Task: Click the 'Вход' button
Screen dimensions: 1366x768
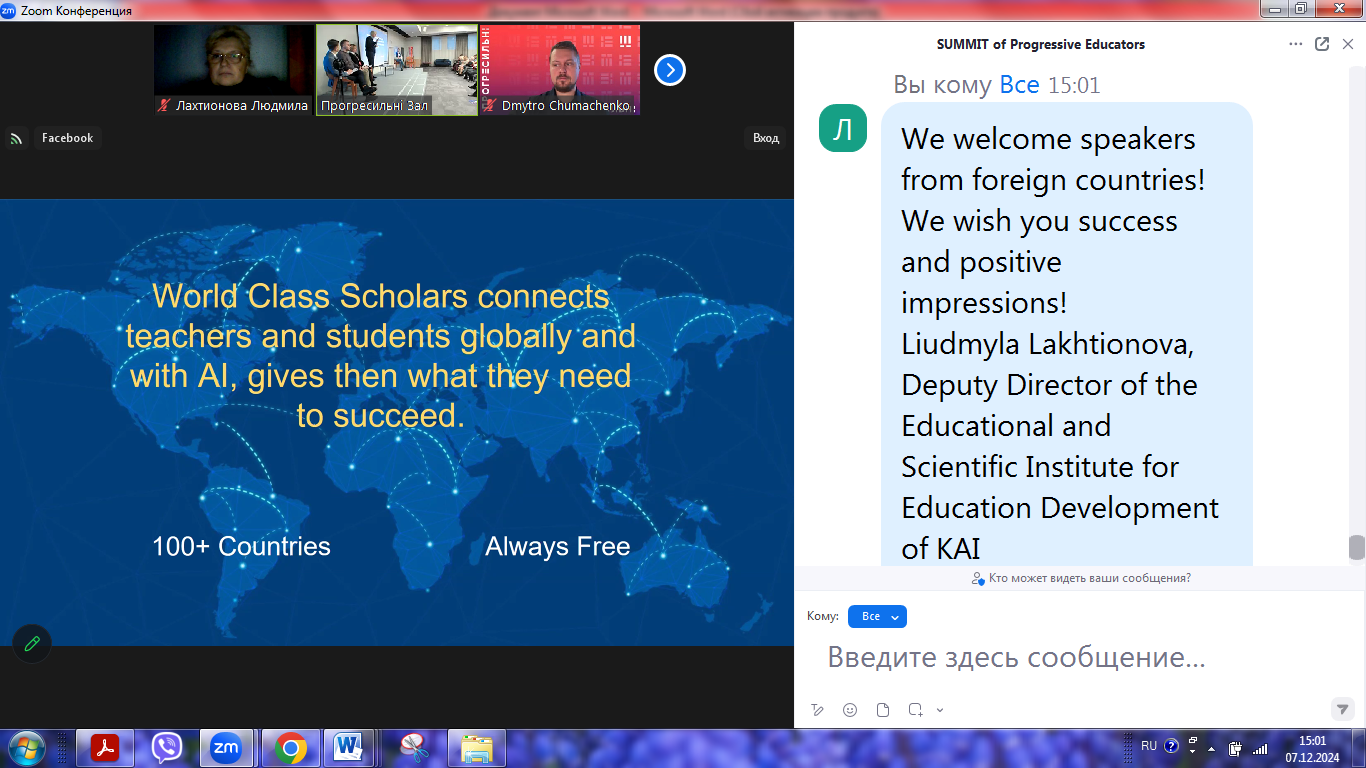Action: point(766,139)
